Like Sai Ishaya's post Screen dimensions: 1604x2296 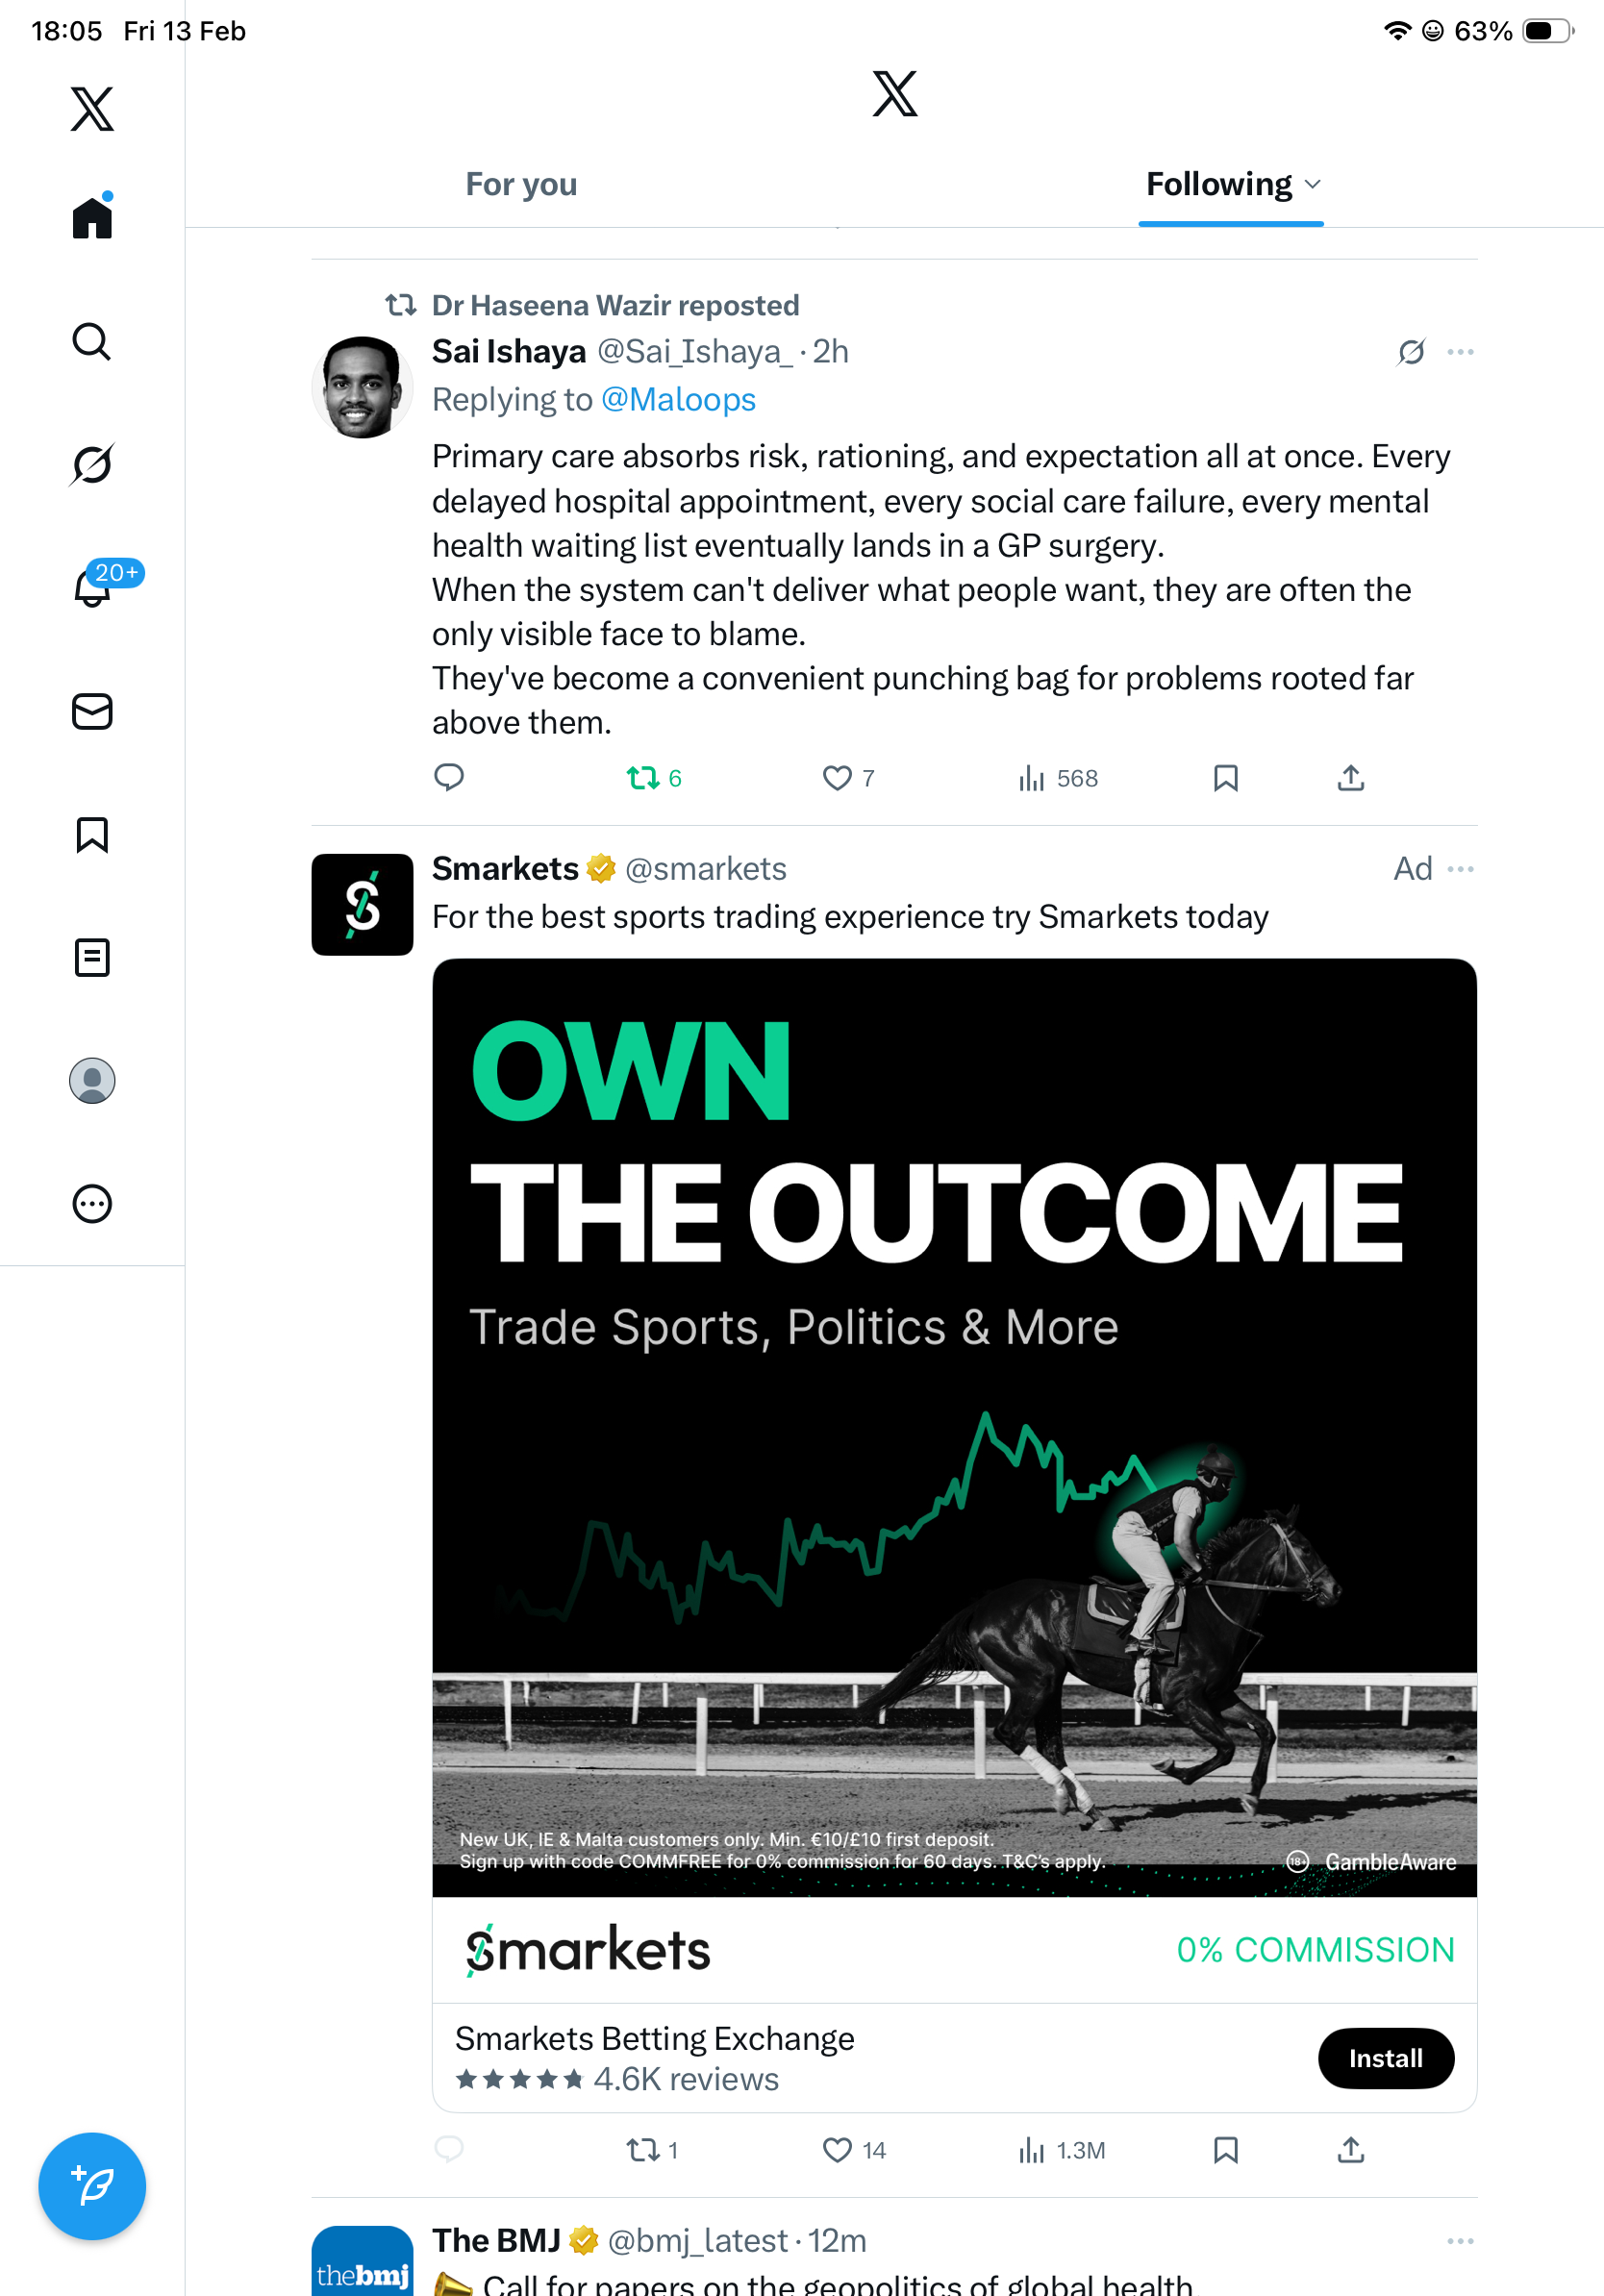click(837, 778)
